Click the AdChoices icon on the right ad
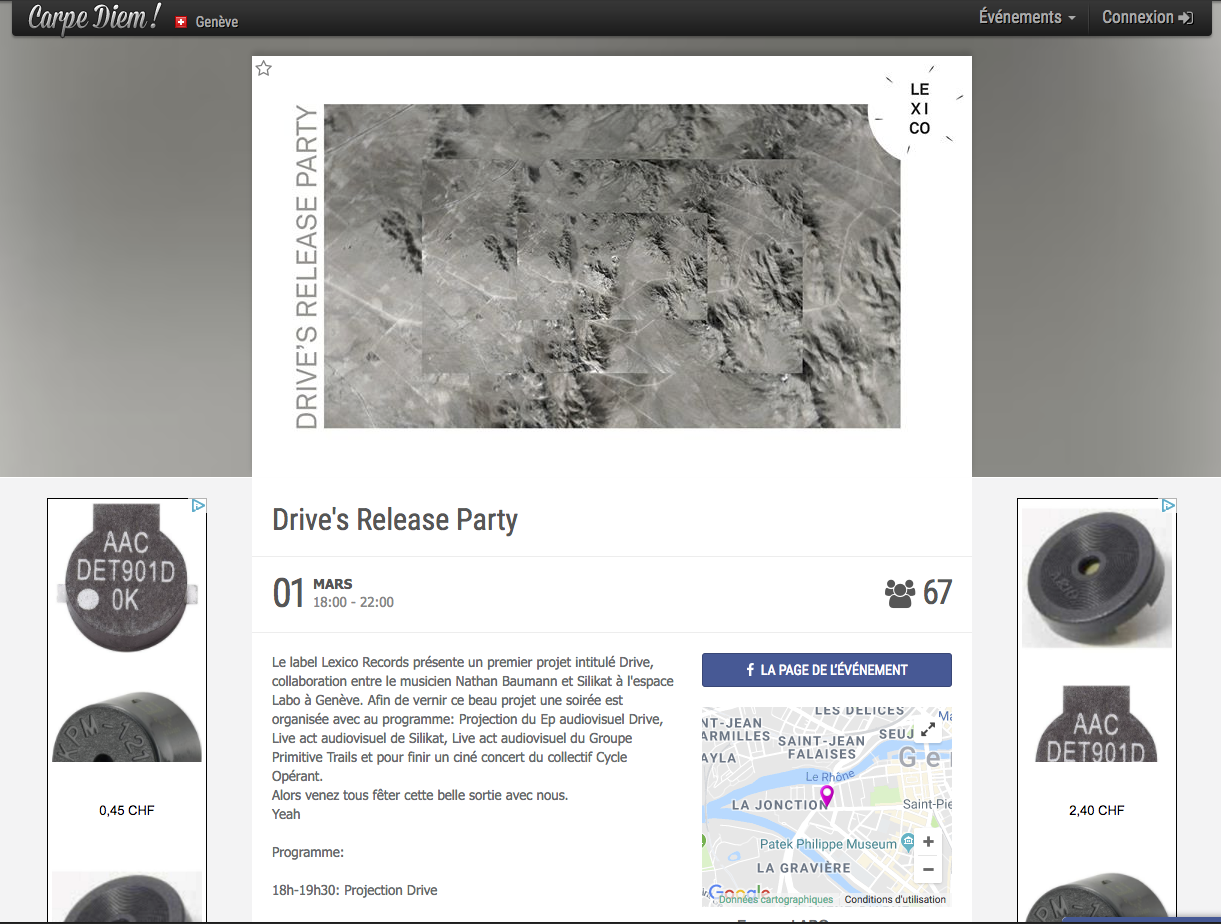Image resolution: width=1221 pixels, height=924 pixels. 1169,505
